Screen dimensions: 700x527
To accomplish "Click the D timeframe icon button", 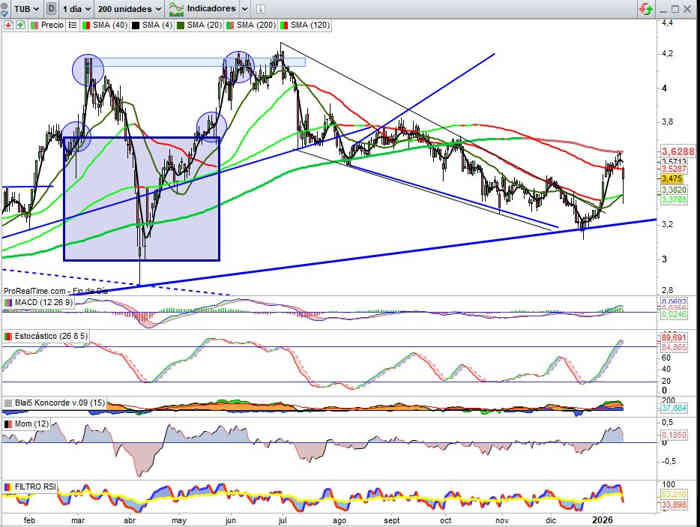I will click(50, 8).
